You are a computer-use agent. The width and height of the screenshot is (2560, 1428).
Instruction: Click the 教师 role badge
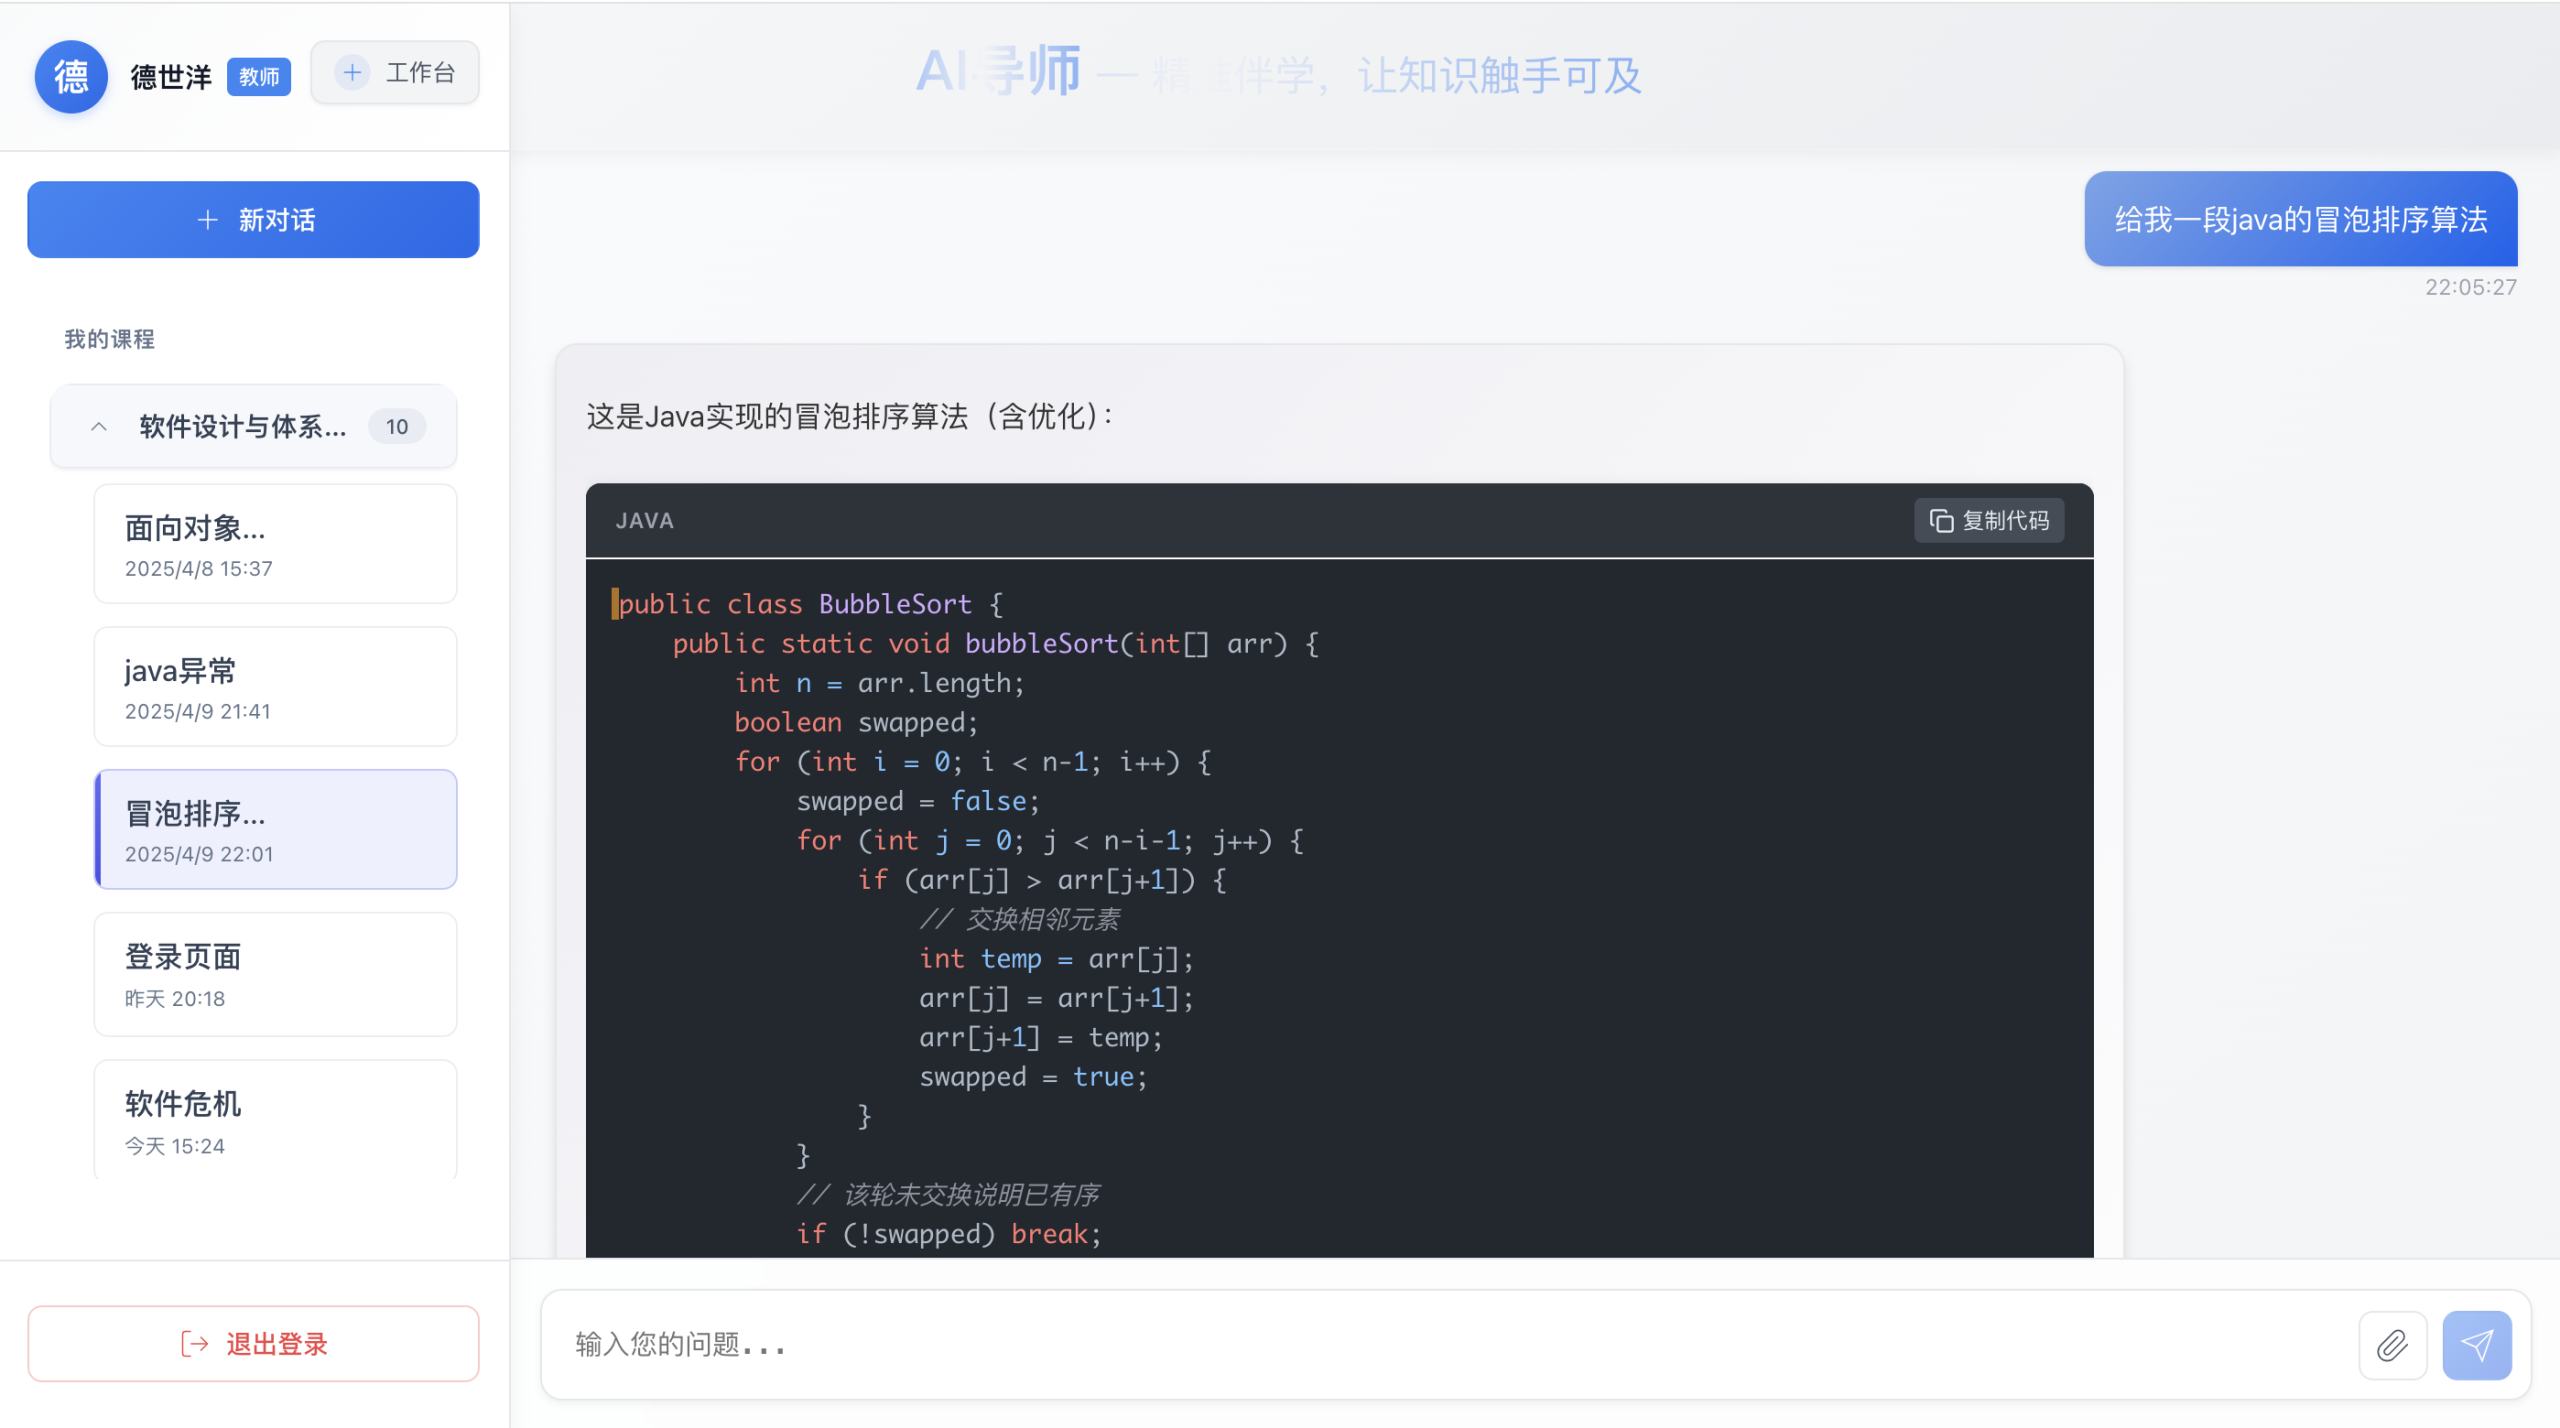(258, 75)
